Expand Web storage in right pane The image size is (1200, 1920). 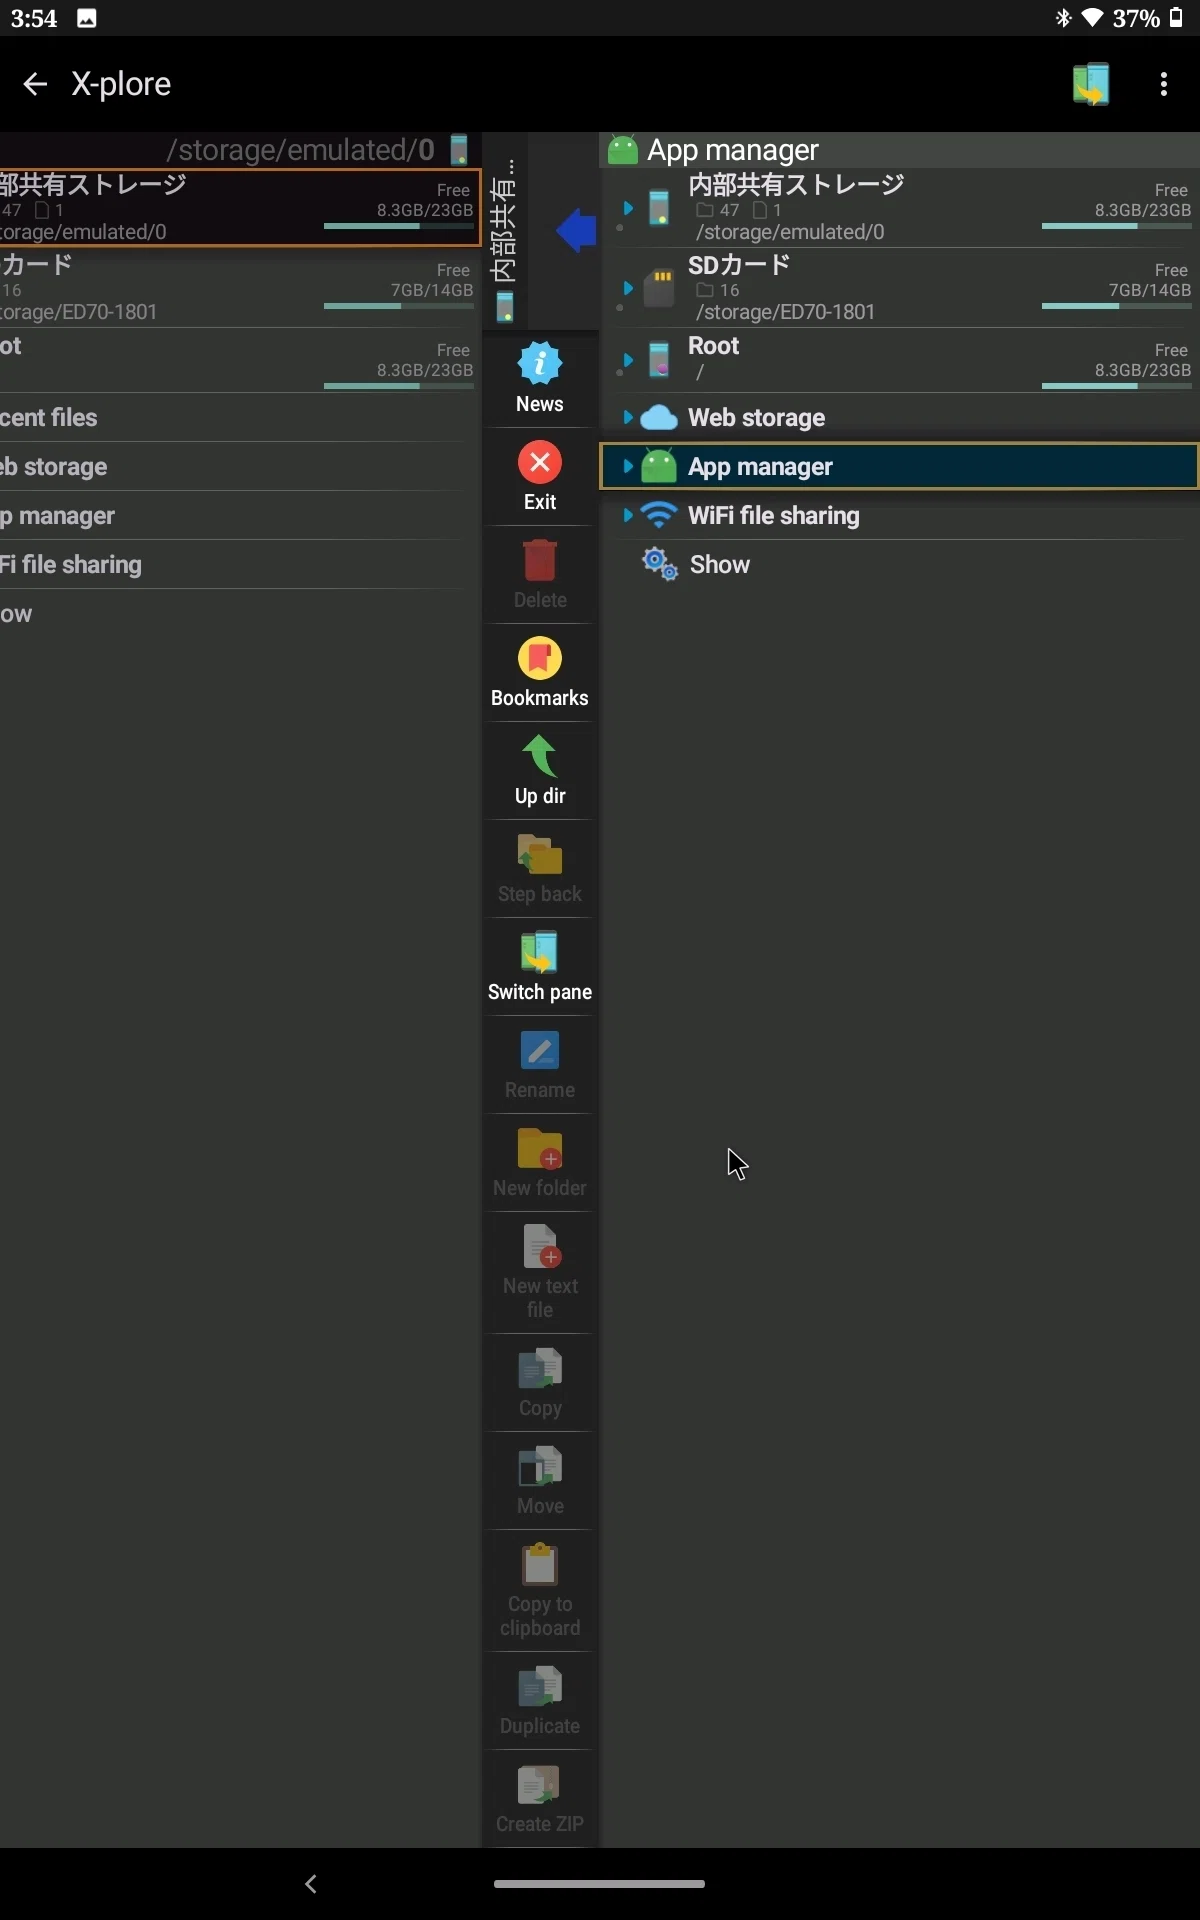click(628, 417)
